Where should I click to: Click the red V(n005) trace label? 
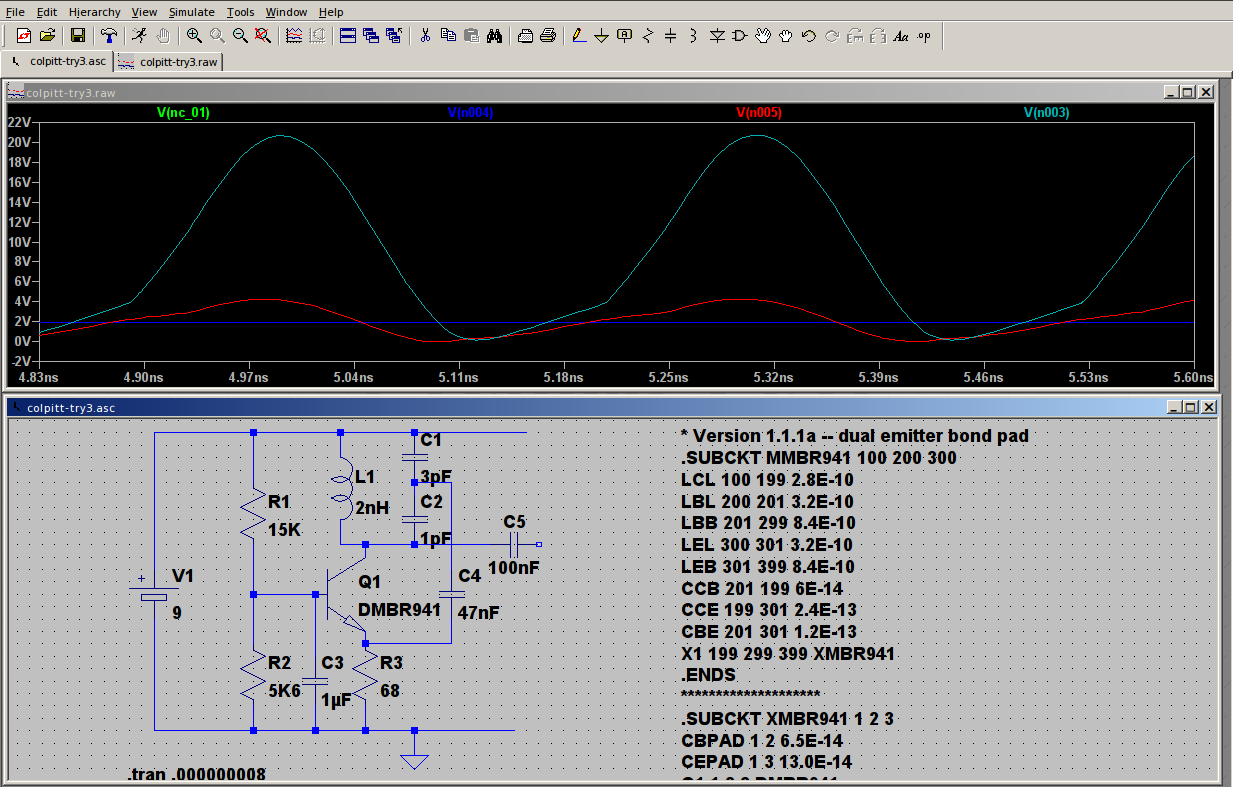click(x=759, y=113)
